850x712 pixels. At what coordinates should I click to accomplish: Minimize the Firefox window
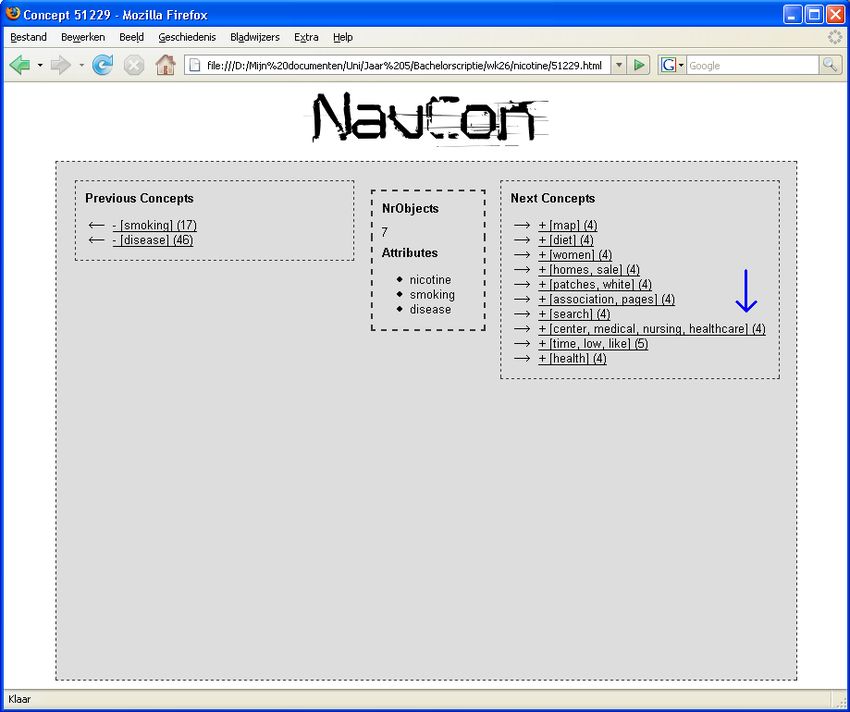793,14
